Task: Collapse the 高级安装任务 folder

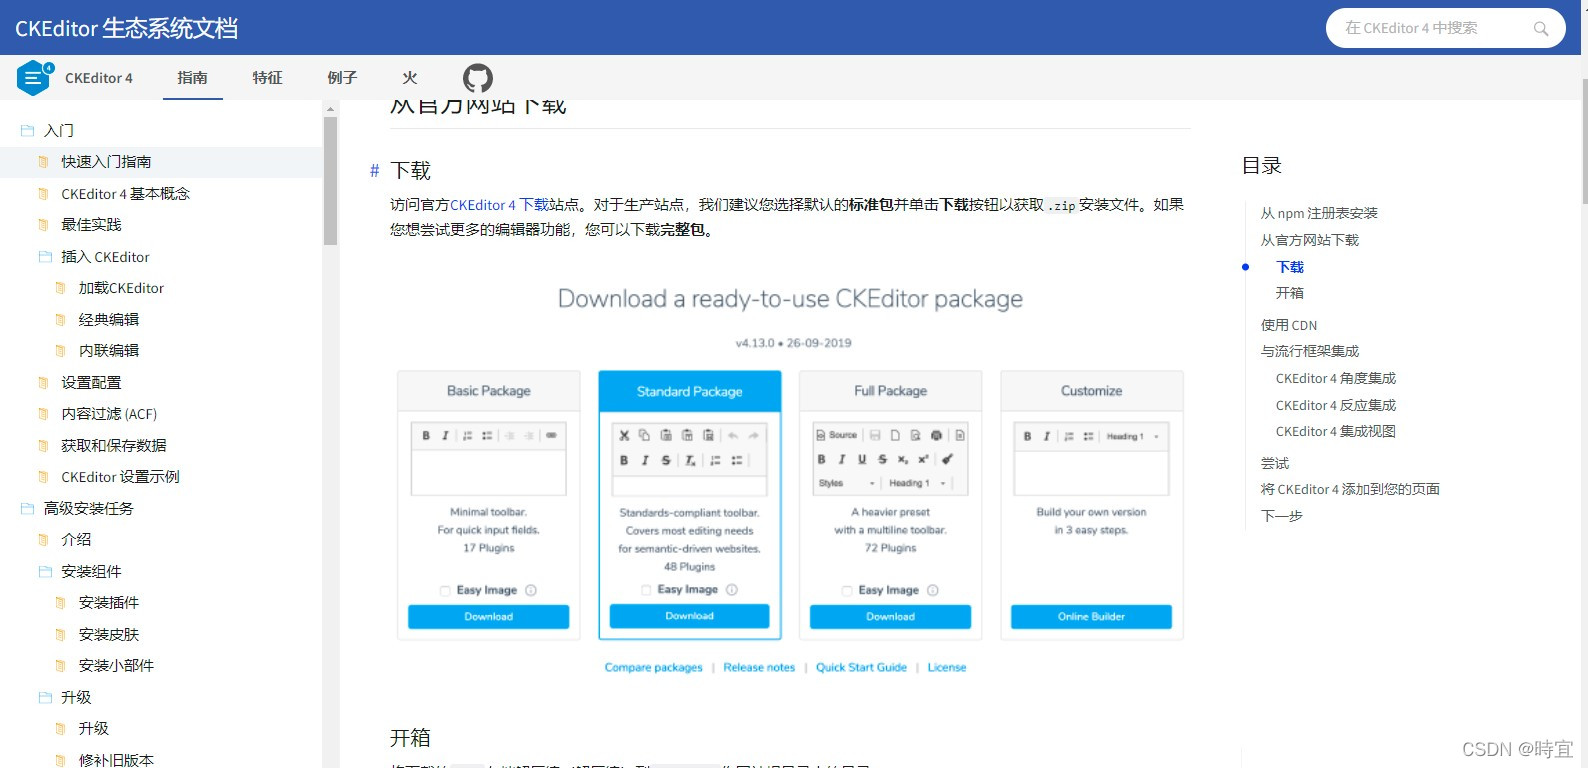Action: coord(27,509)
